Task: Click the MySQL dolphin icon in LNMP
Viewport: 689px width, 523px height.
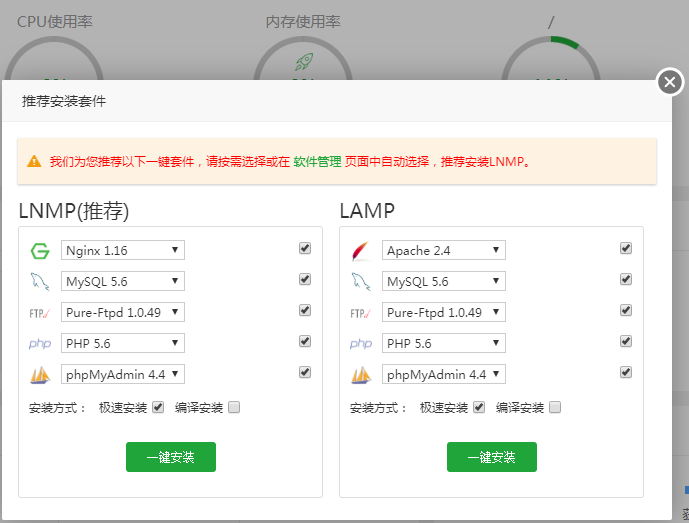Action: (40, 282)
